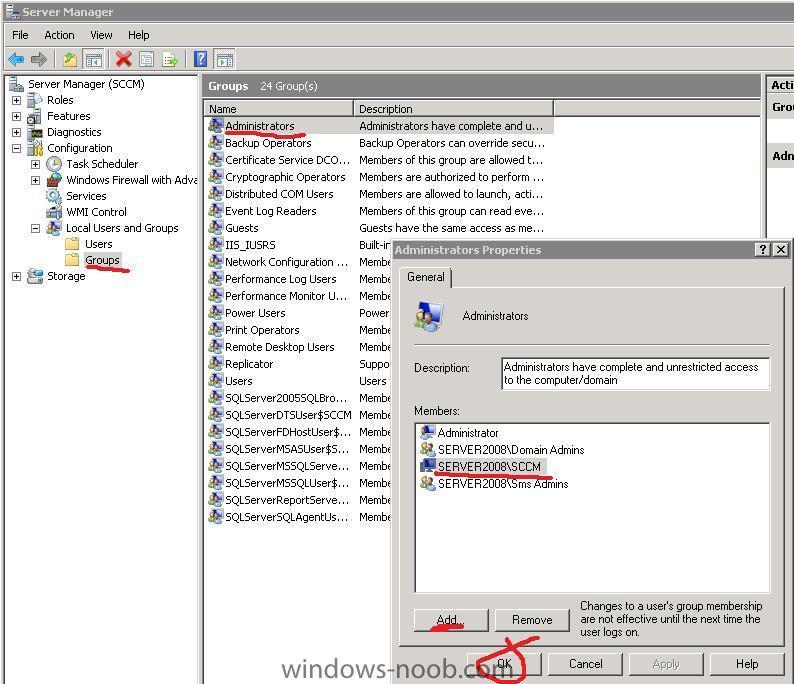Select the General tab in Administrators Properties

426,277
